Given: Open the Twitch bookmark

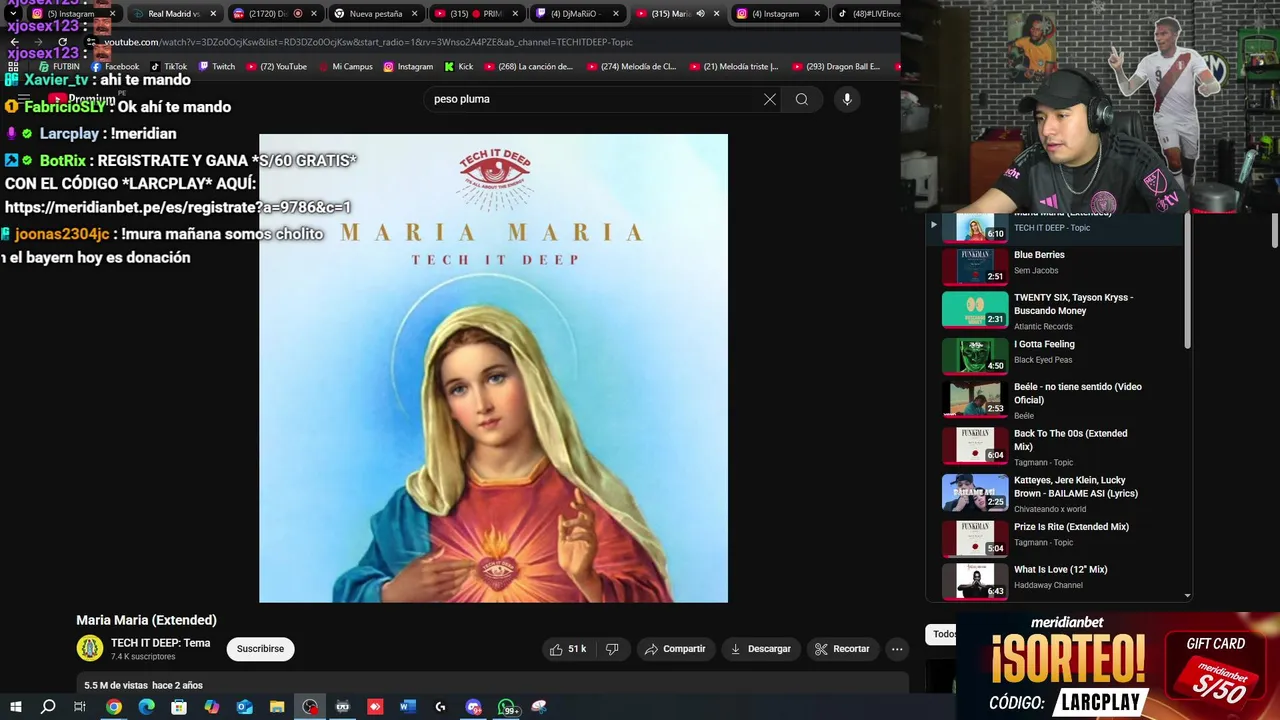Looking at the screenshot, I should 217,67.
